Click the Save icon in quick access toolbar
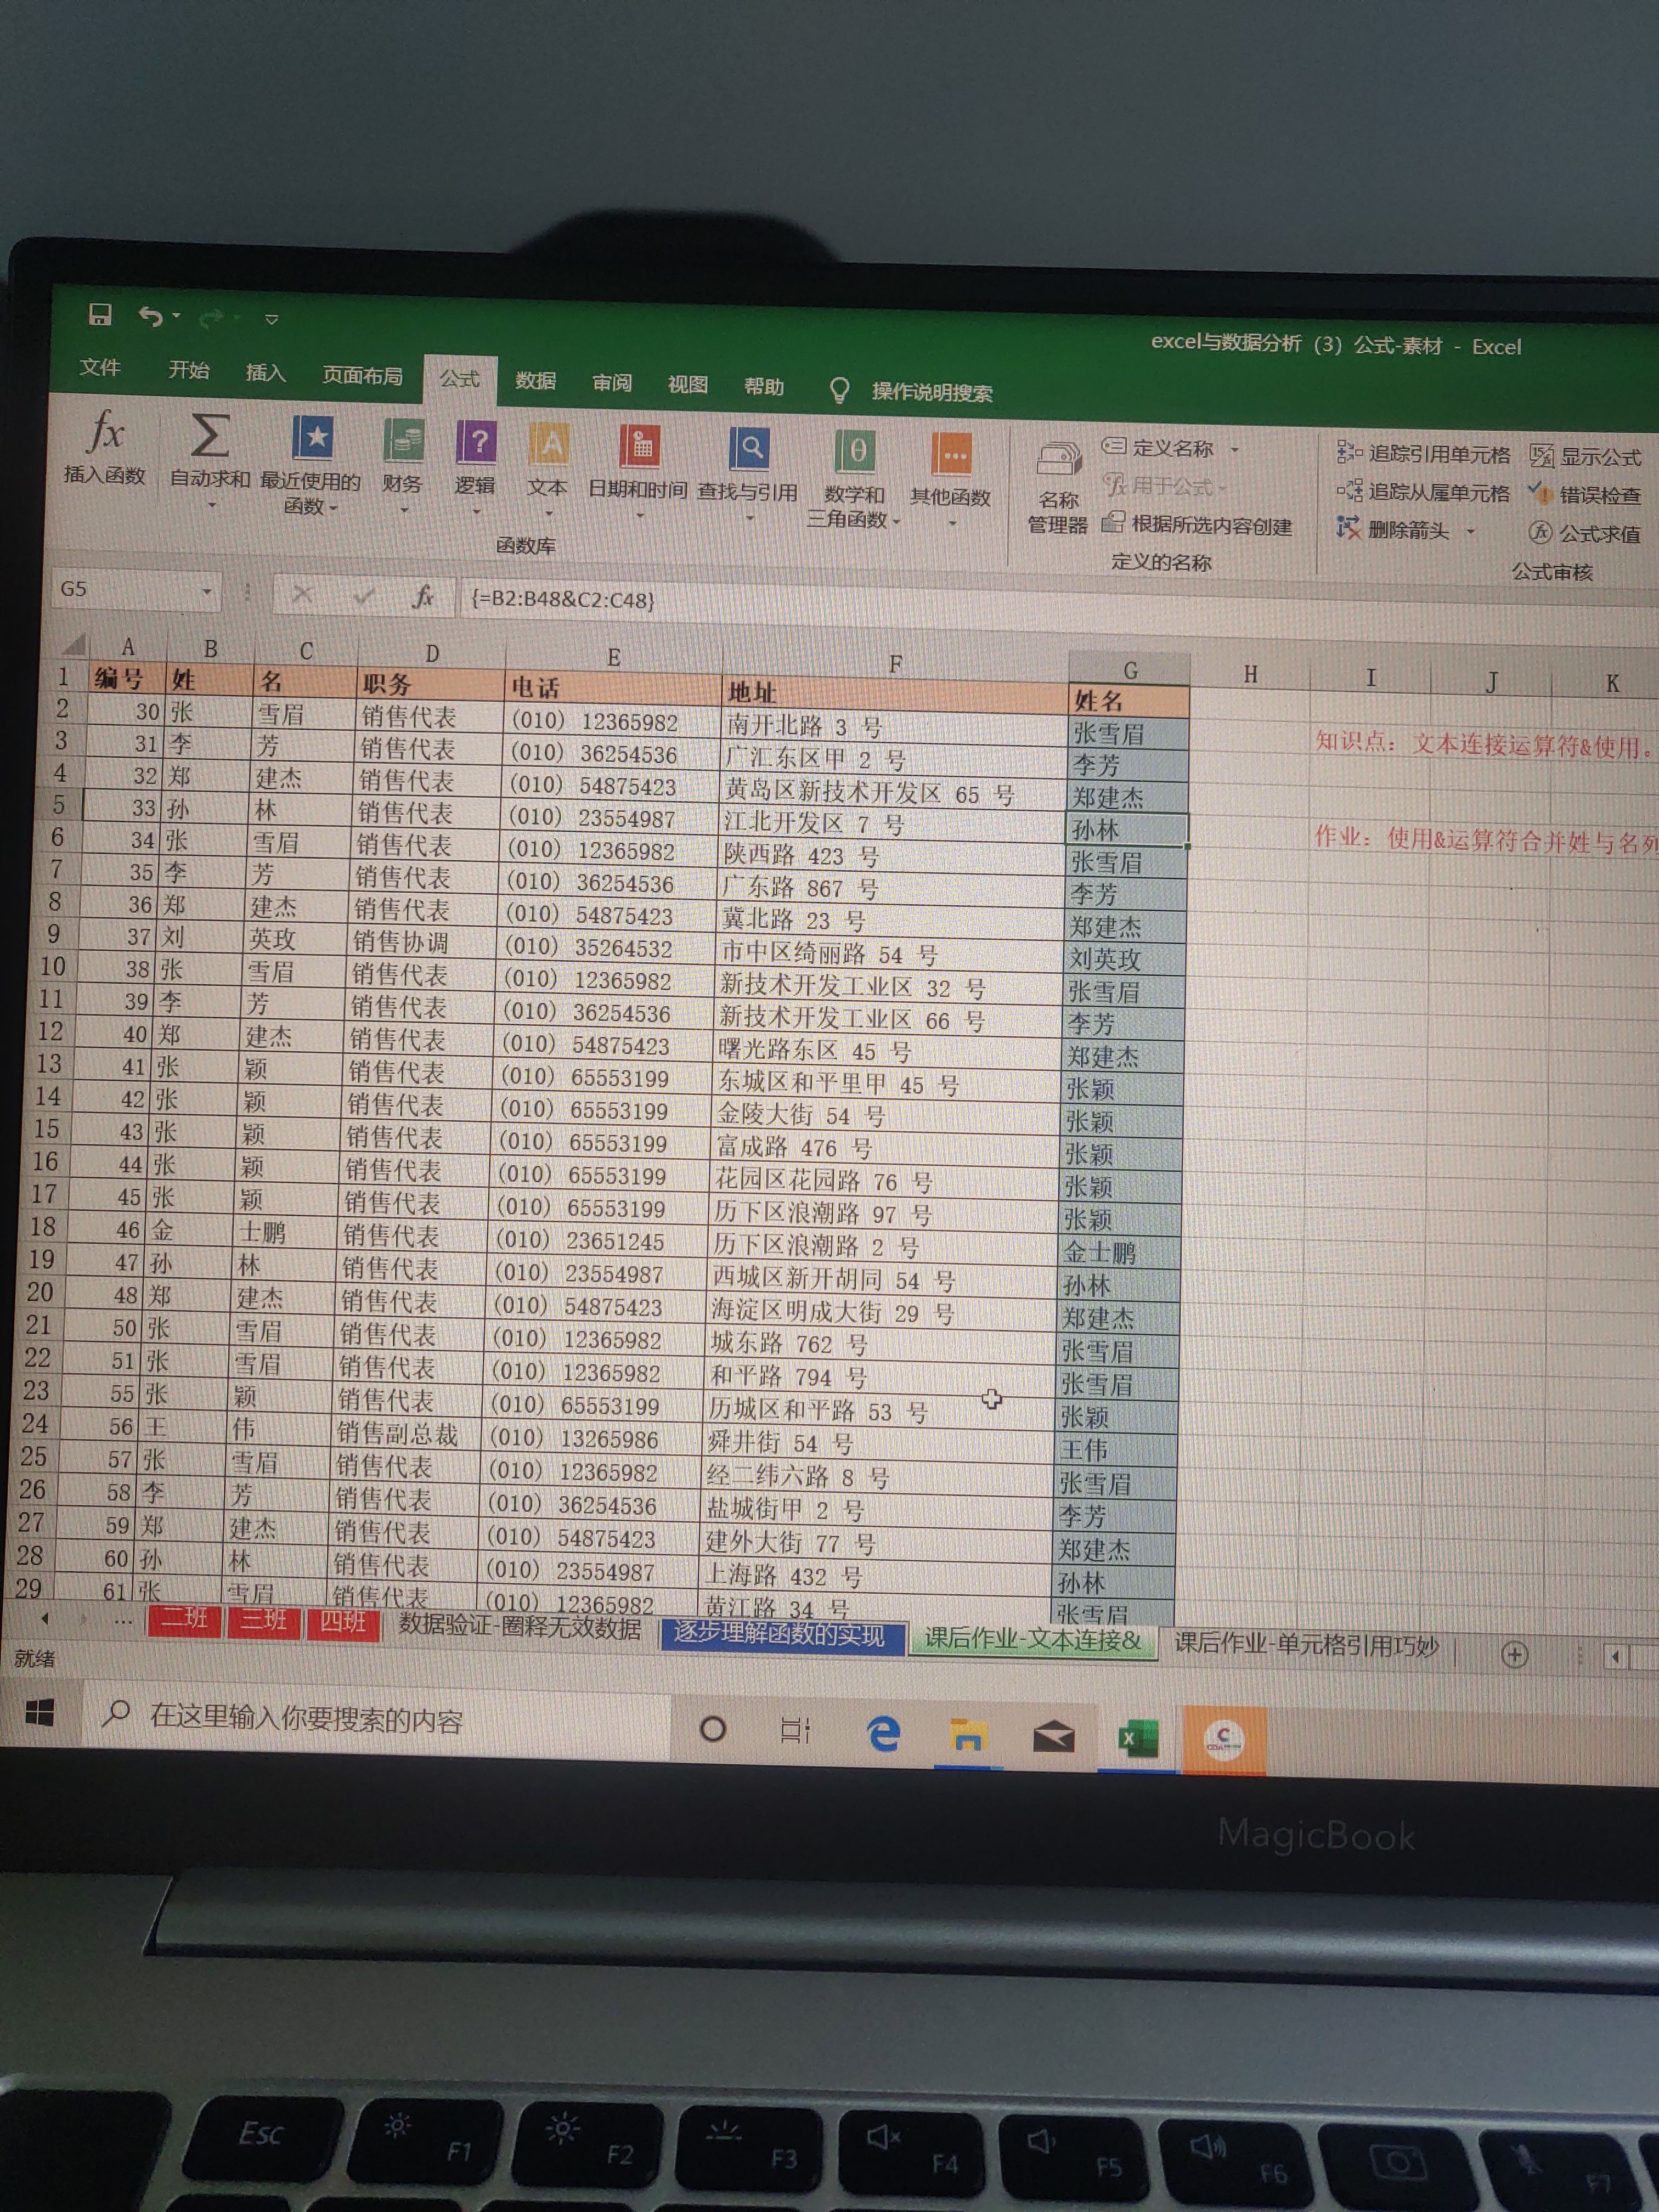This screenshot has width=1659, height=2212. (x=100, y=315)
